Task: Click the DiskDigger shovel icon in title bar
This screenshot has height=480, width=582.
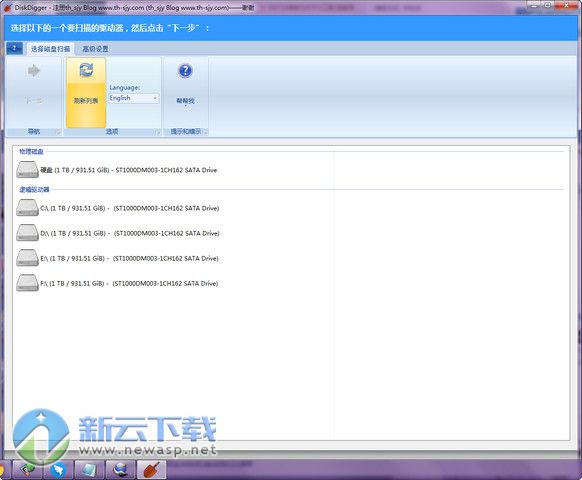Action: pos(7,7)
